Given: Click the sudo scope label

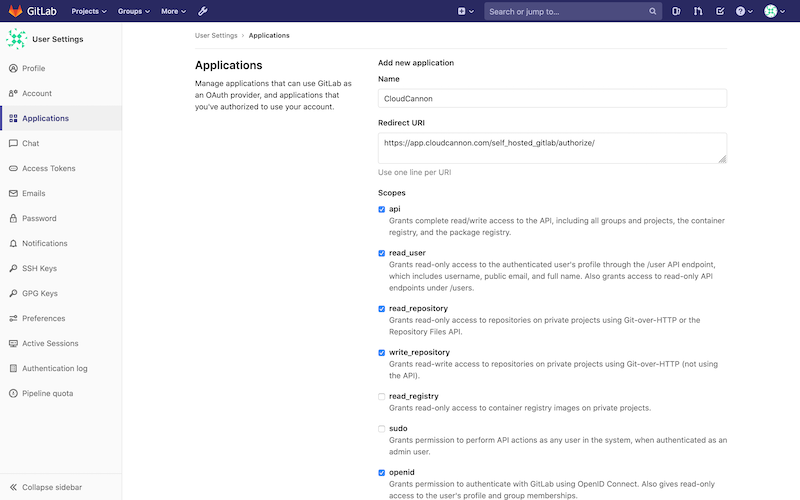Looking at the screenshot, I should [x=398, y=429].
